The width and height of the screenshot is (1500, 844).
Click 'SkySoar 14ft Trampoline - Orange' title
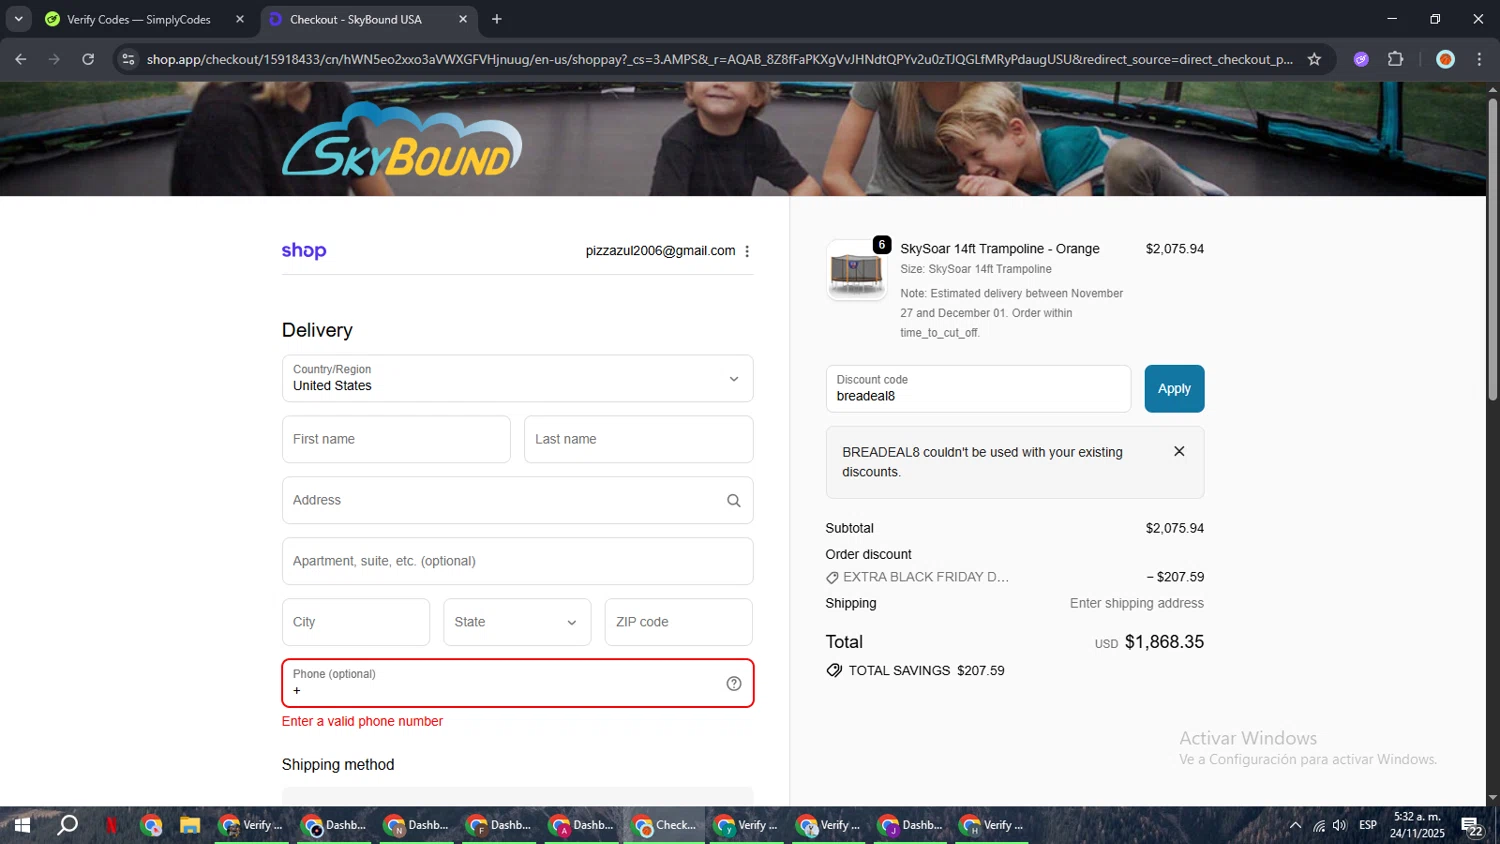pos(1000,249)
